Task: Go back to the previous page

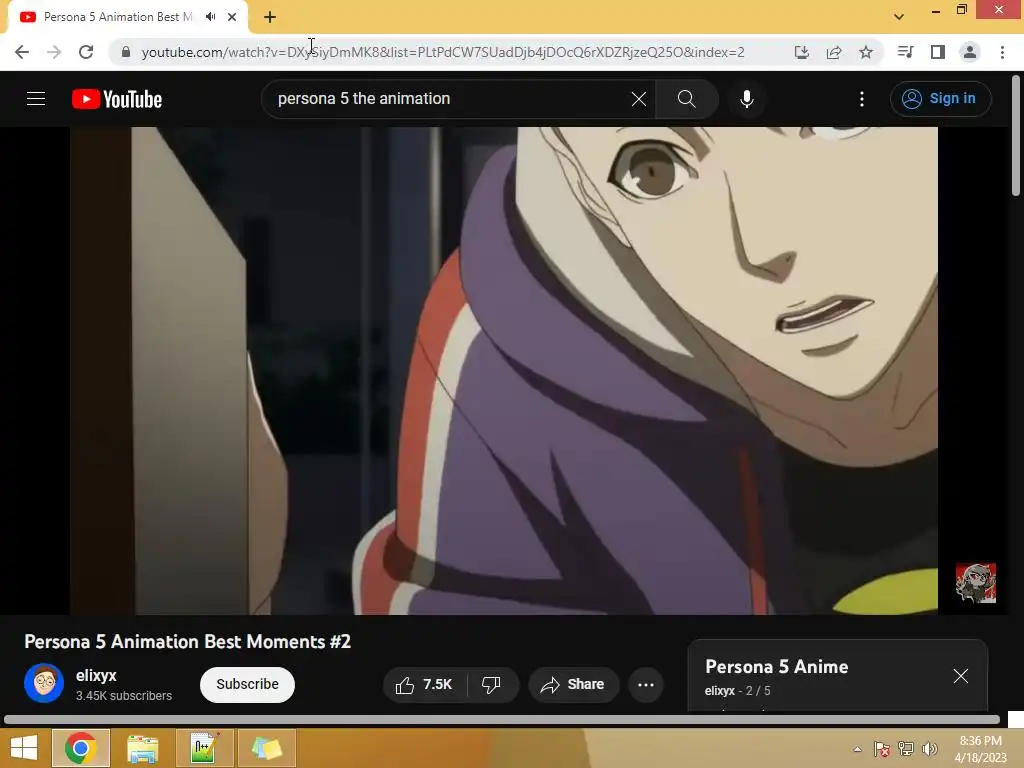Action: coord(22,52)
